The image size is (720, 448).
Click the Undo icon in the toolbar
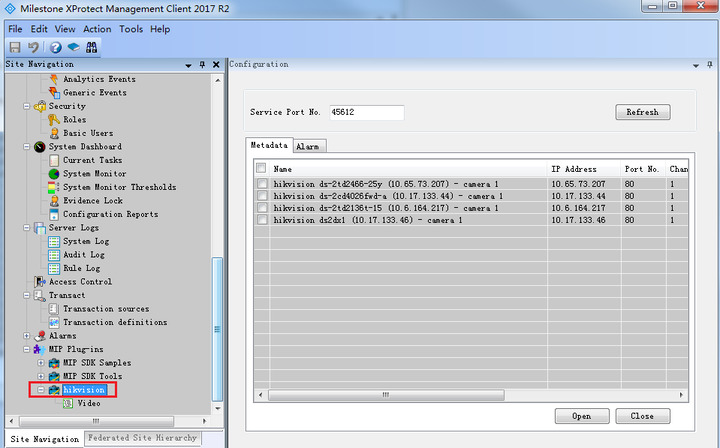33,47
